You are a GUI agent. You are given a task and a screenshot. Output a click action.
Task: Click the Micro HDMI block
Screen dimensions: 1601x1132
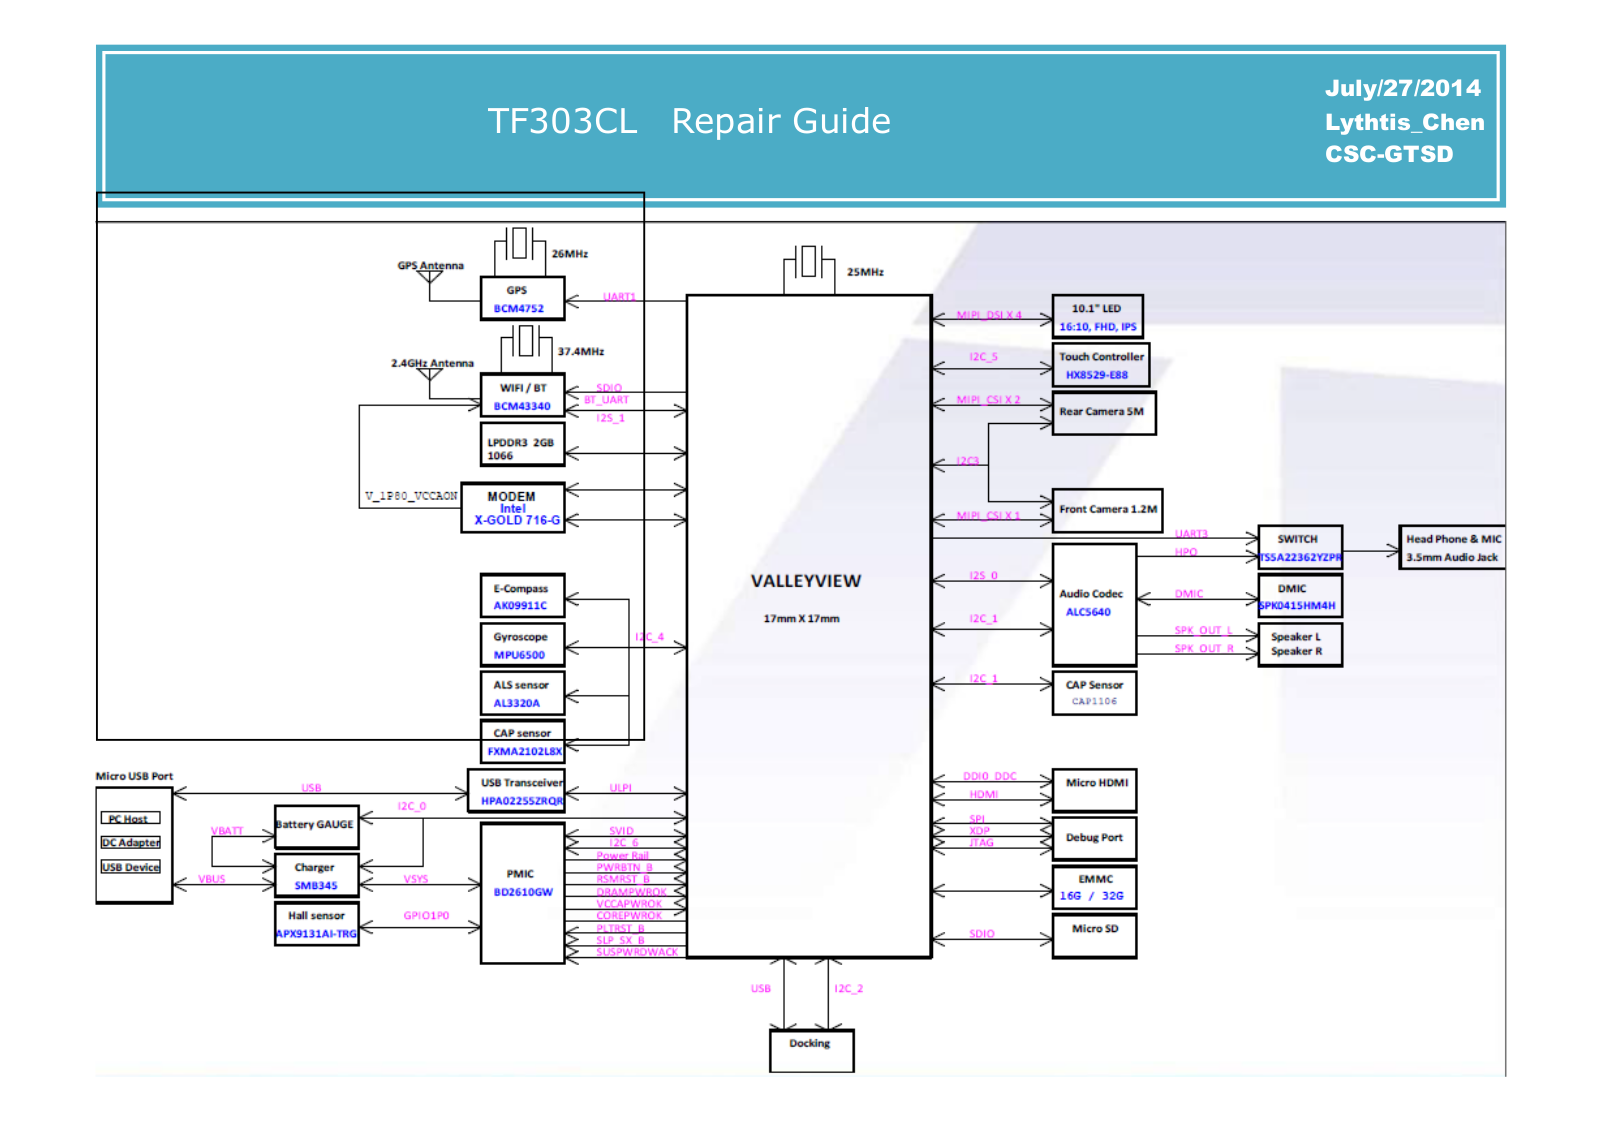click(x=1094, y=790)
